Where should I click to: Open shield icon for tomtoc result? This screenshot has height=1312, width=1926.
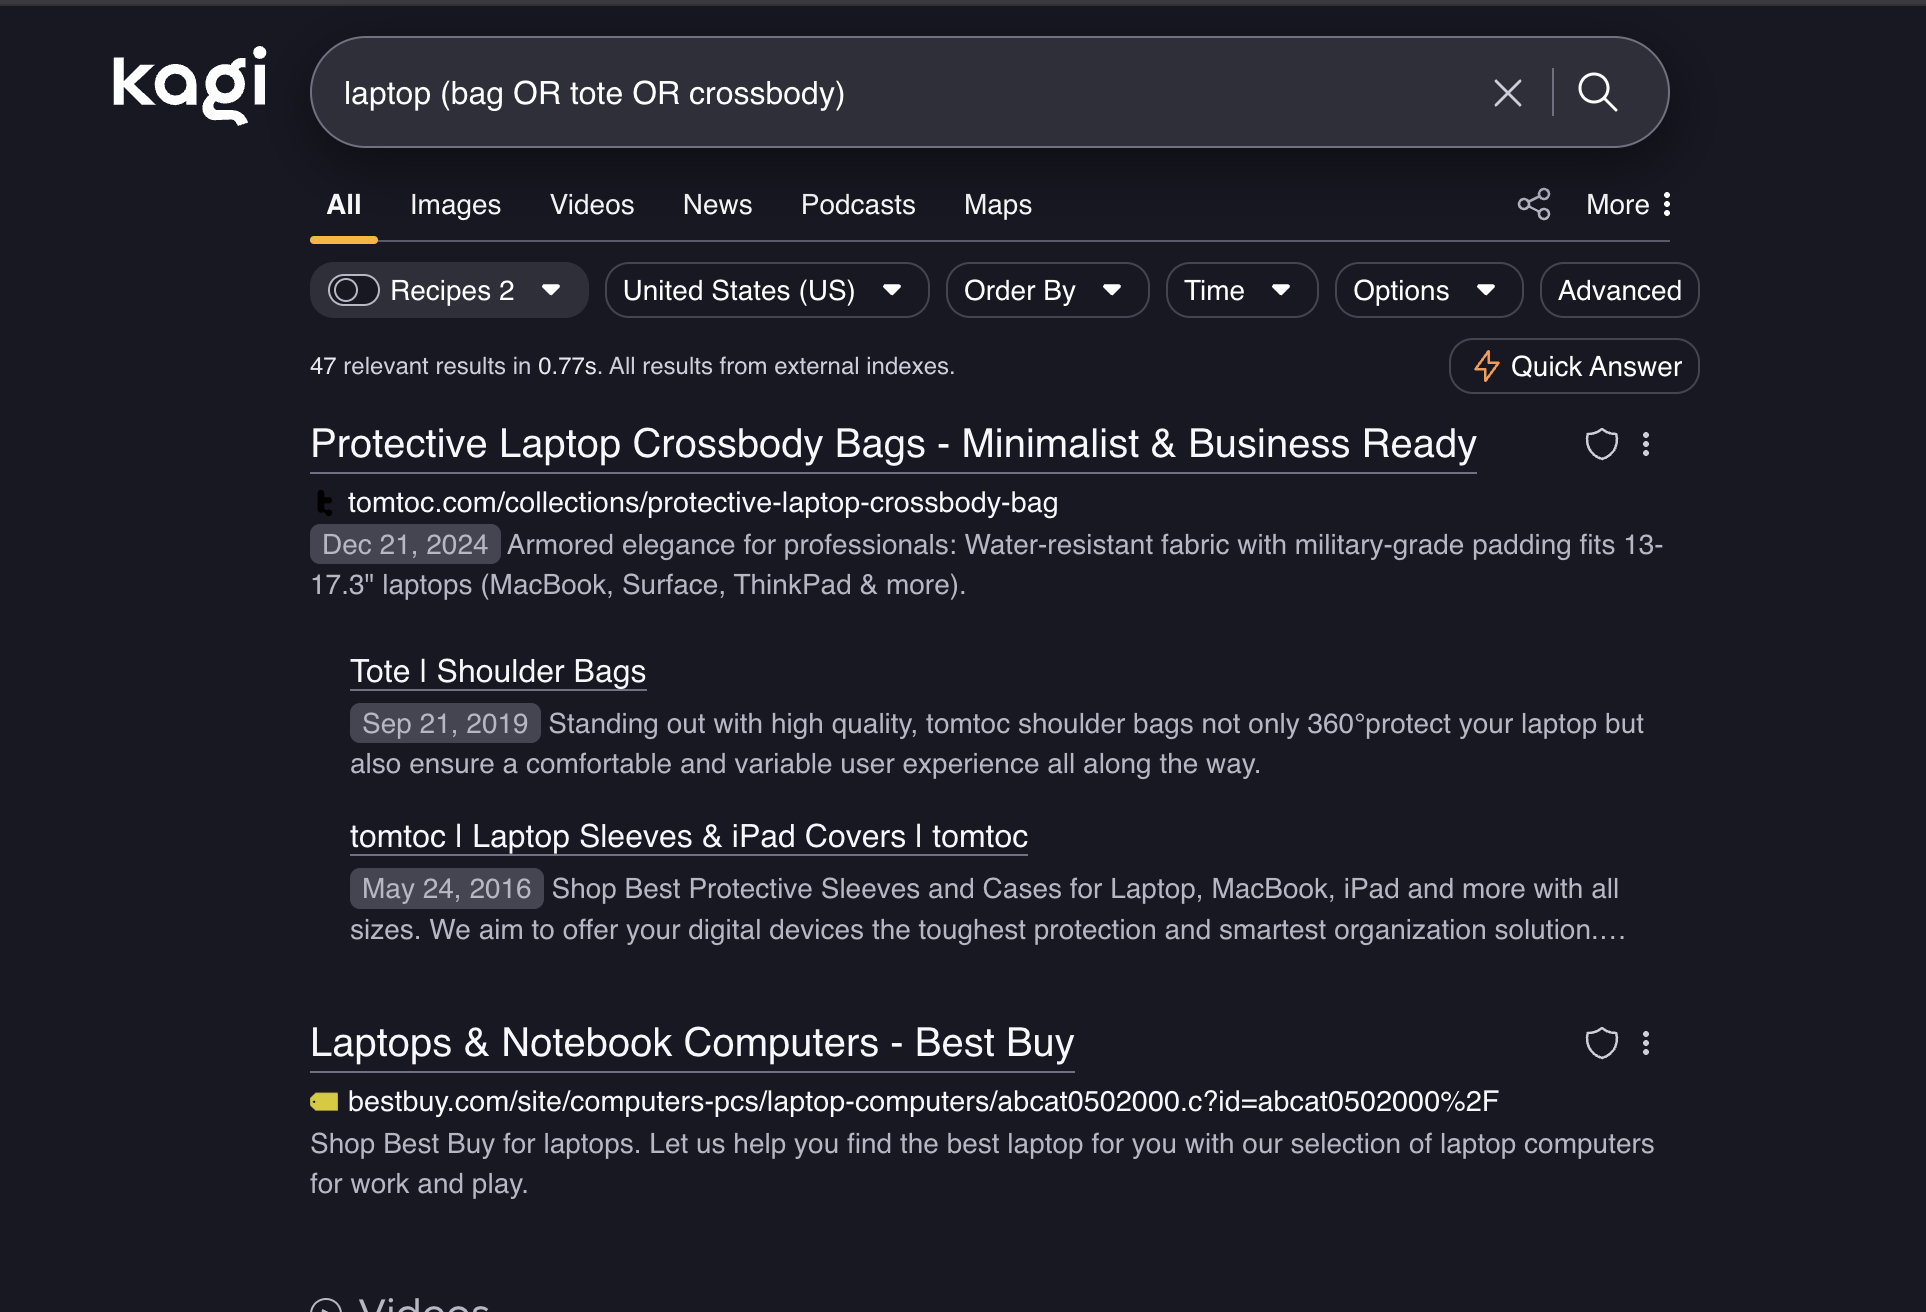pyautogui.click(x=1601, y=444)
